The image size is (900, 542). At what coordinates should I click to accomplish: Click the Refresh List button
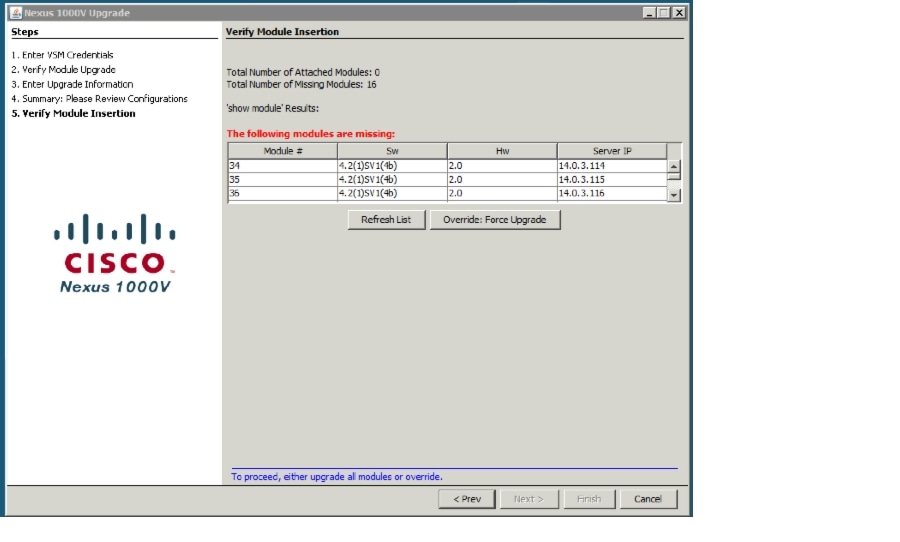(386, 219)
